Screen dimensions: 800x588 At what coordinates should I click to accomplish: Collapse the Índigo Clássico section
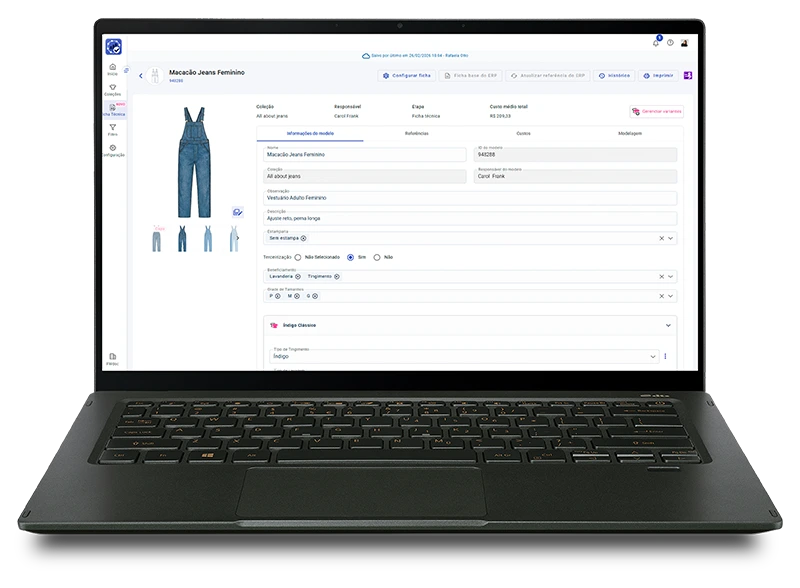[x=668, y=326]
